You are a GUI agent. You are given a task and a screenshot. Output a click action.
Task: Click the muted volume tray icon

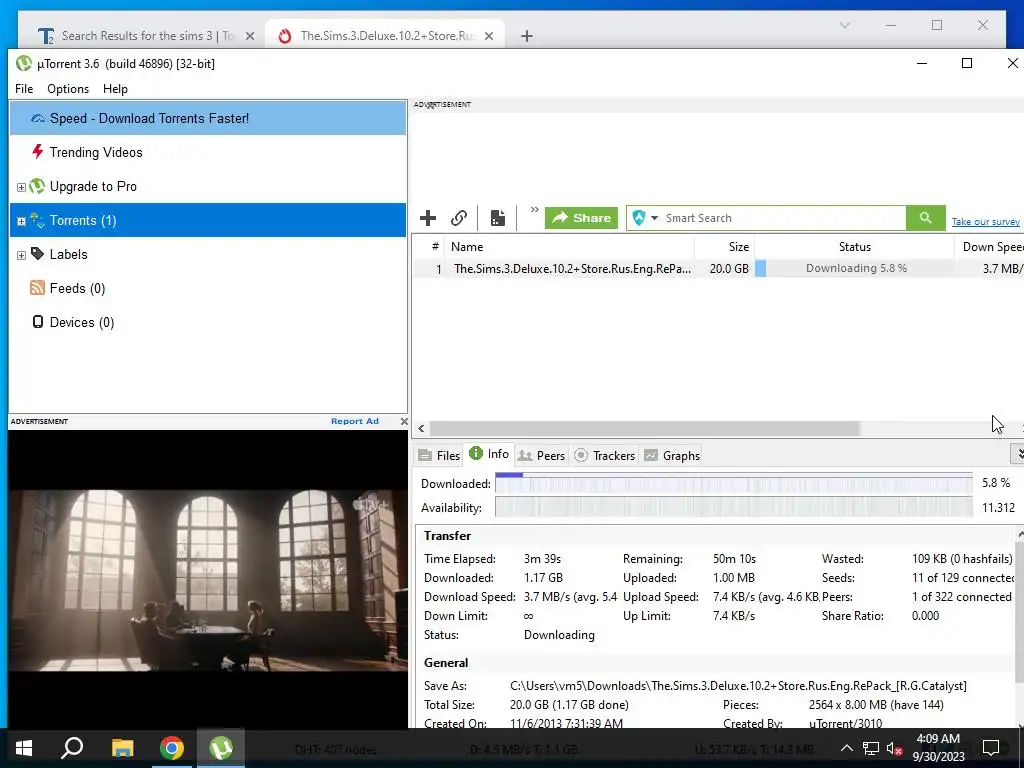[894, 748]
